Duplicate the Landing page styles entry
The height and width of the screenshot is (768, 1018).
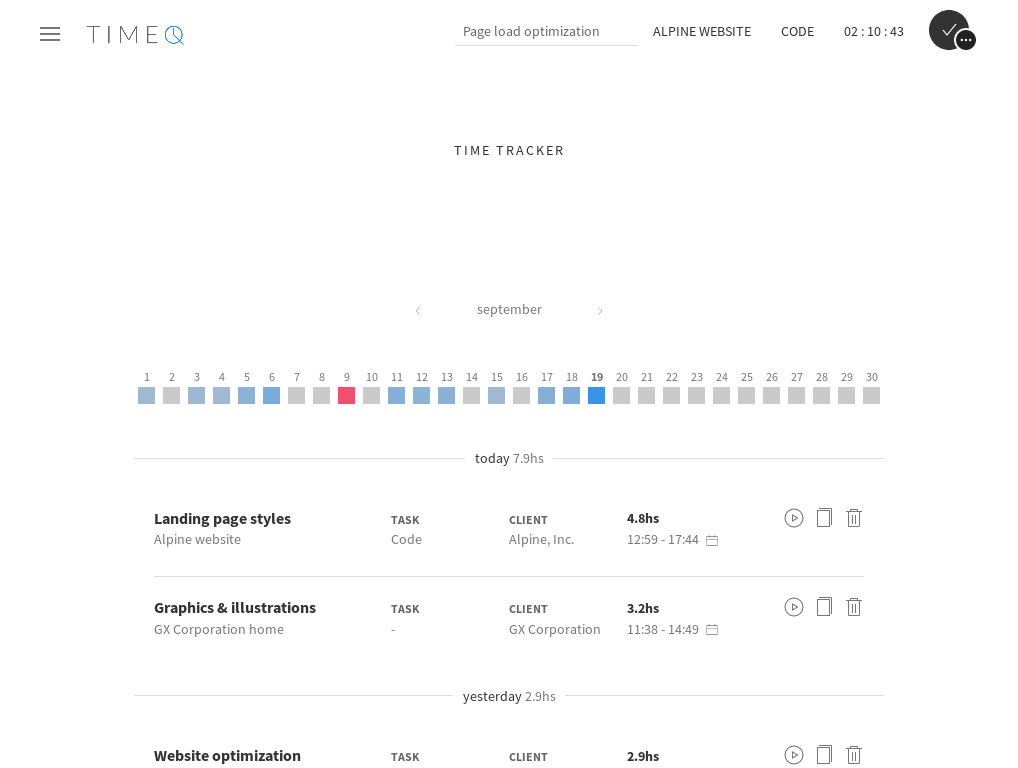coord(824,518)
